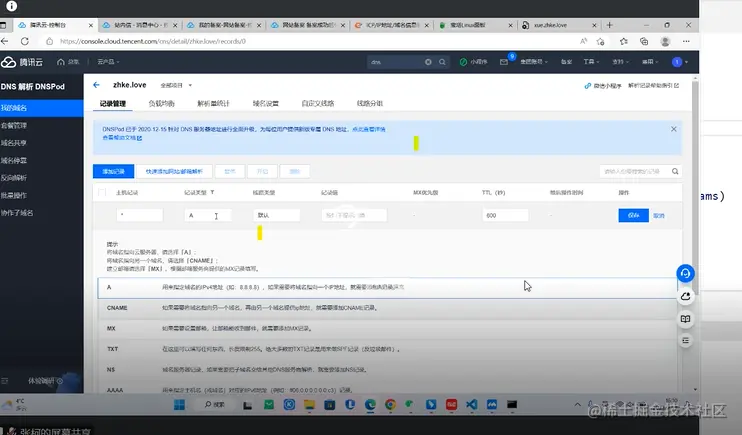Image resolution: width=742 pixels, height=435 pixels.
Task: Expand the 云产品 dropdown menu
Action: [108, 62]
